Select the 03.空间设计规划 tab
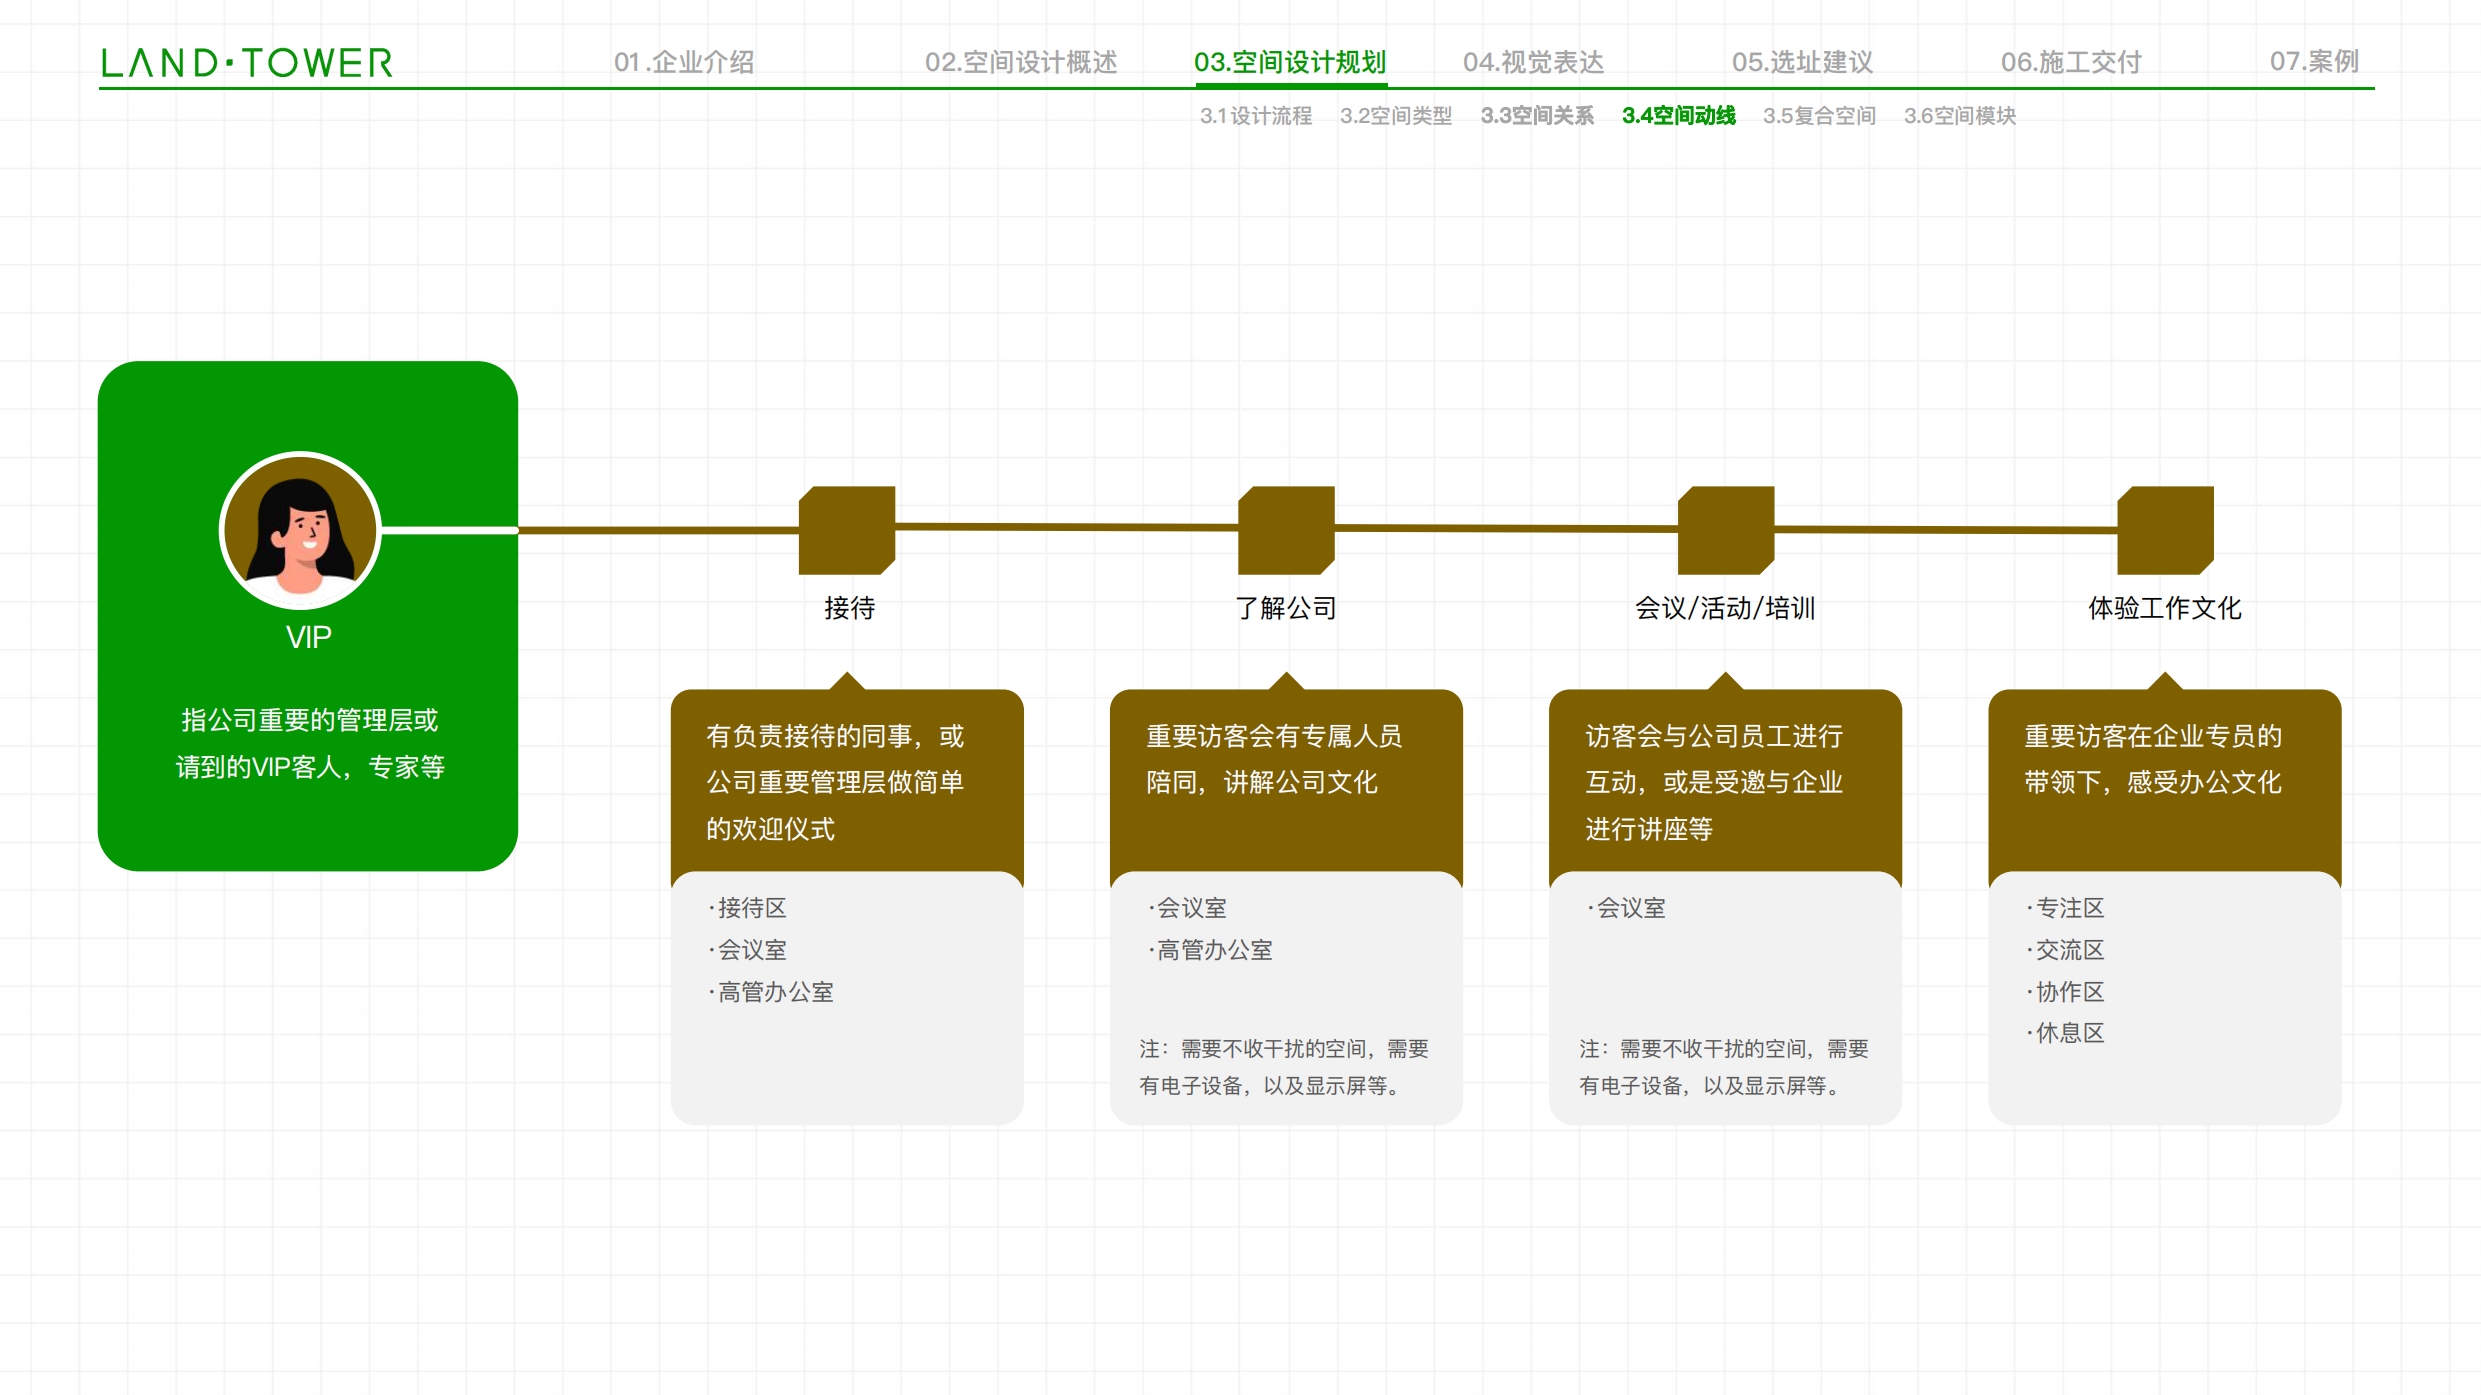The height and width of the screenshot is (1395, 2481). [x=1290, y=62]
